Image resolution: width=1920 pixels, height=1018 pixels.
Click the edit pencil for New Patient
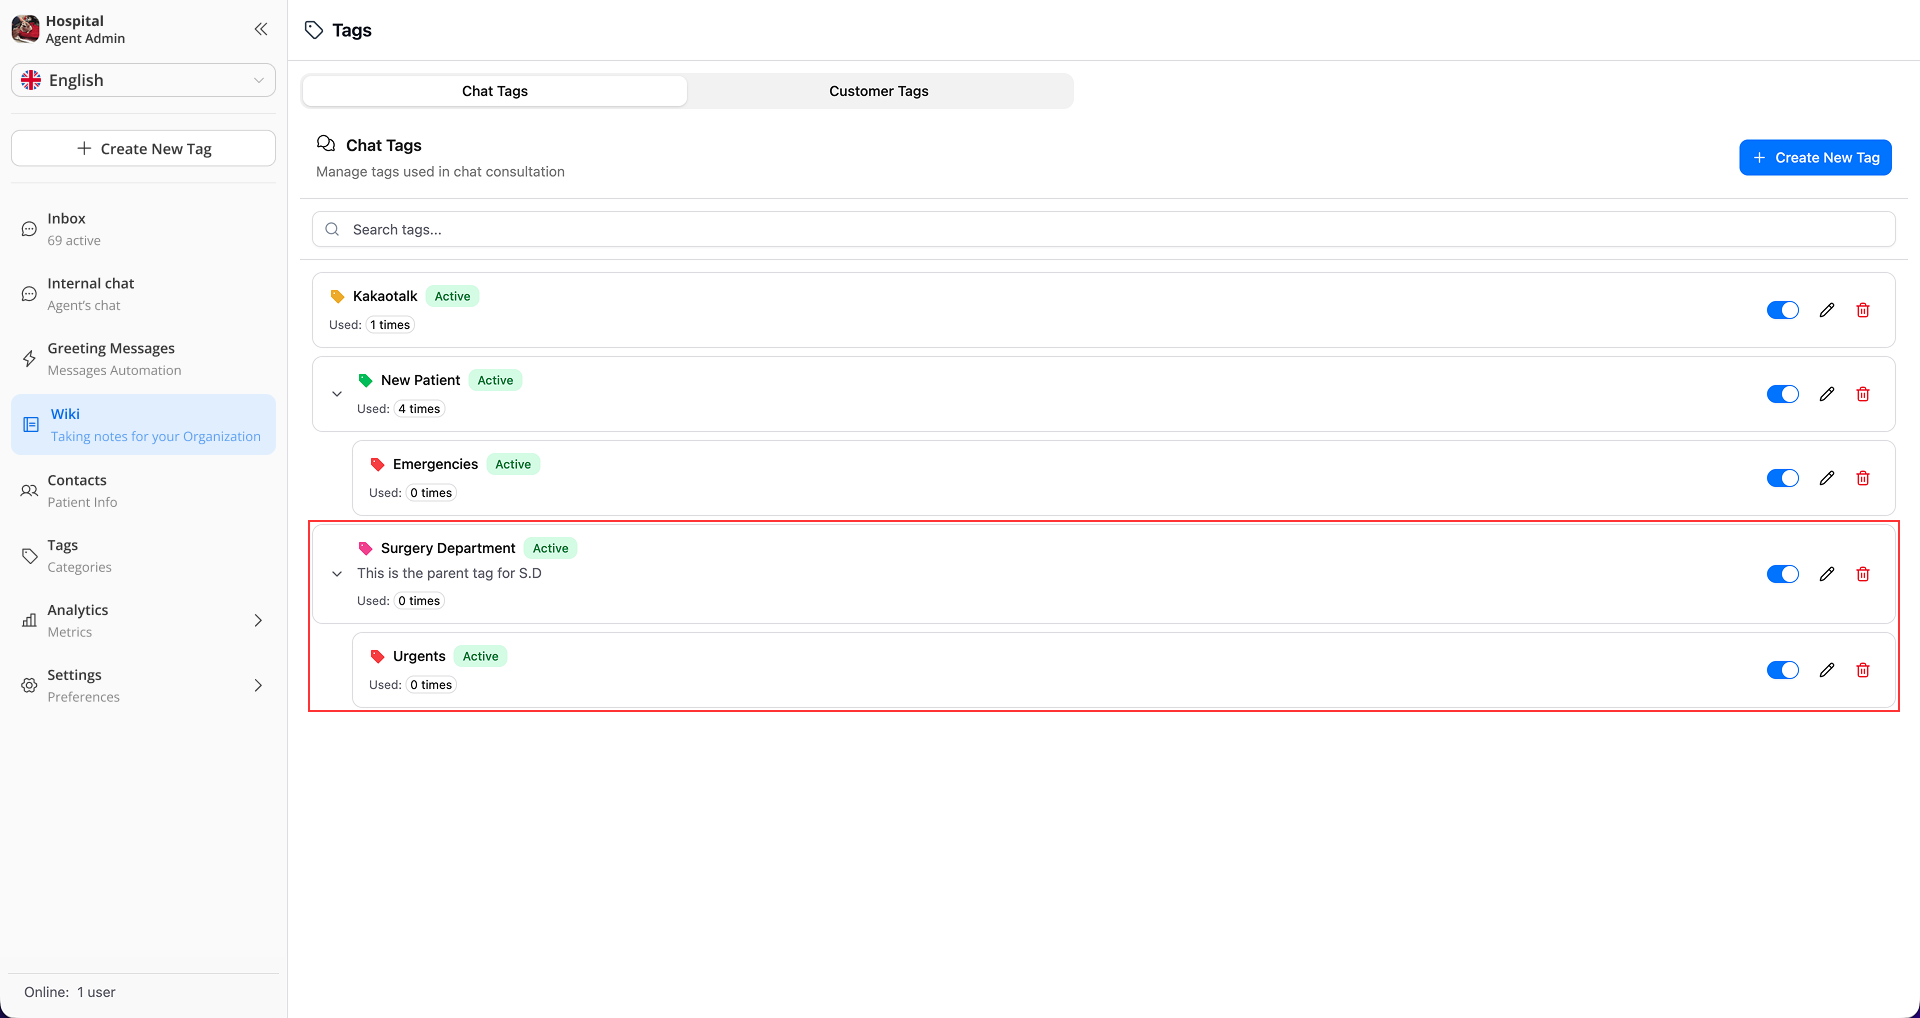1826,394
